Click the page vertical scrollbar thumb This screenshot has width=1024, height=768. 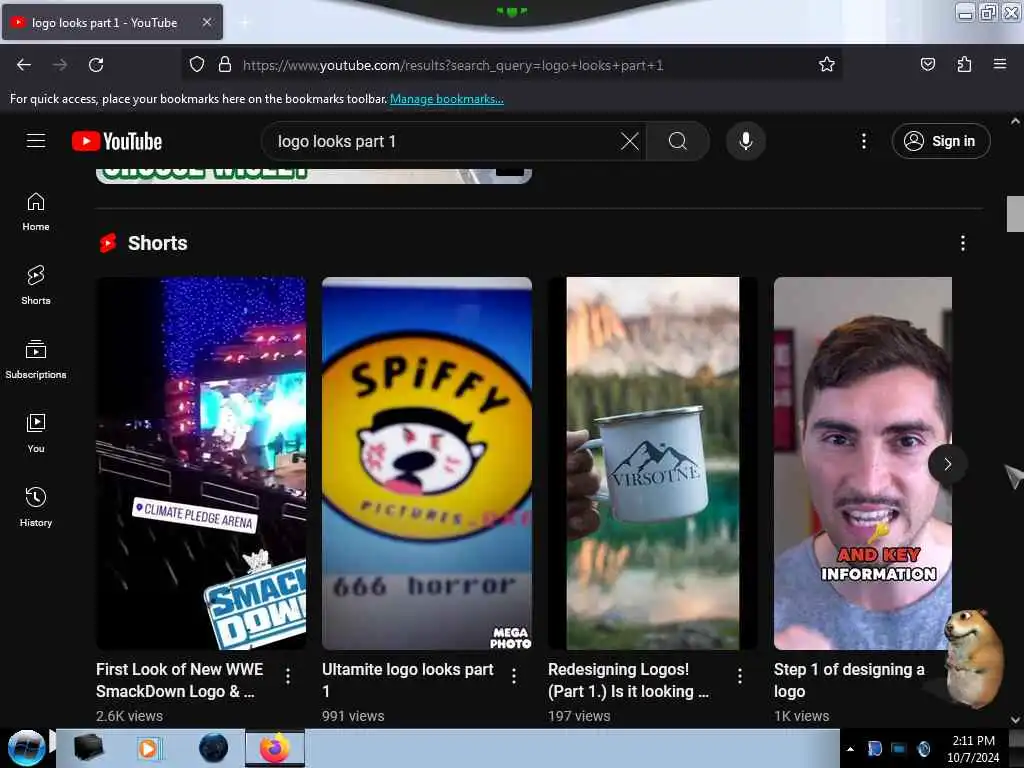point(1015,214)
